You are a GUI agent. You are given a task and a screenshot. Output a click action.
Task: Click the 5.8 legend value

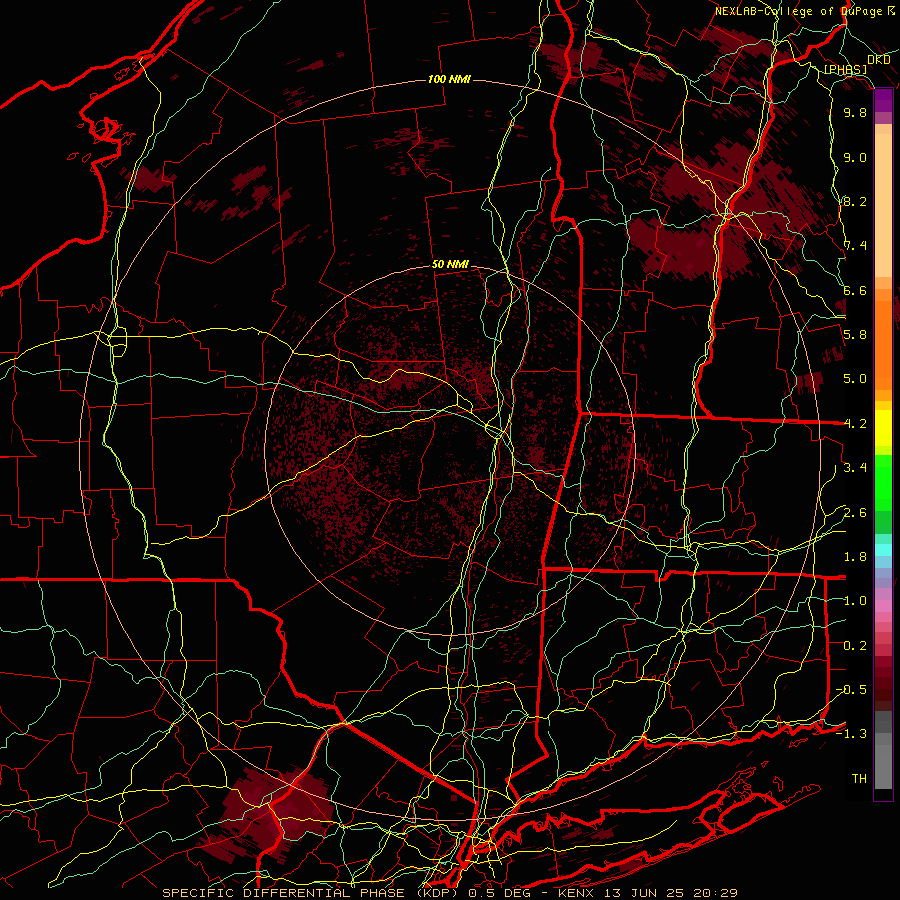[855, 335]
